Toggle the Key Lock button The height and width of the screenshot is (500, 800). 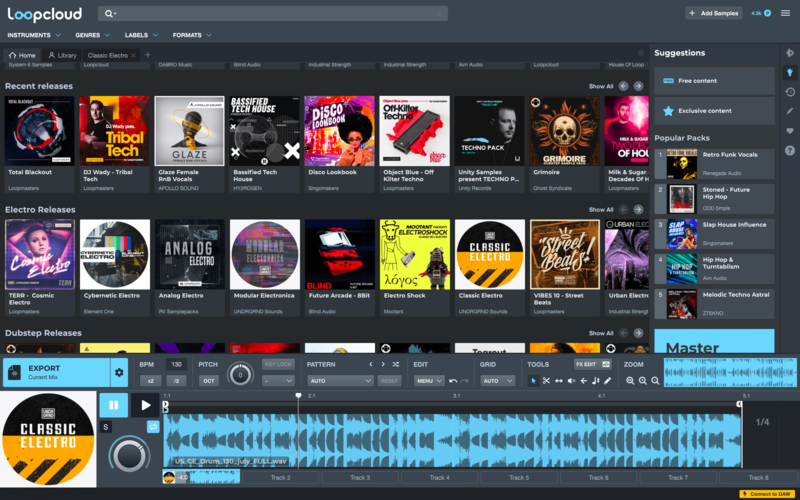coord(276,365)
